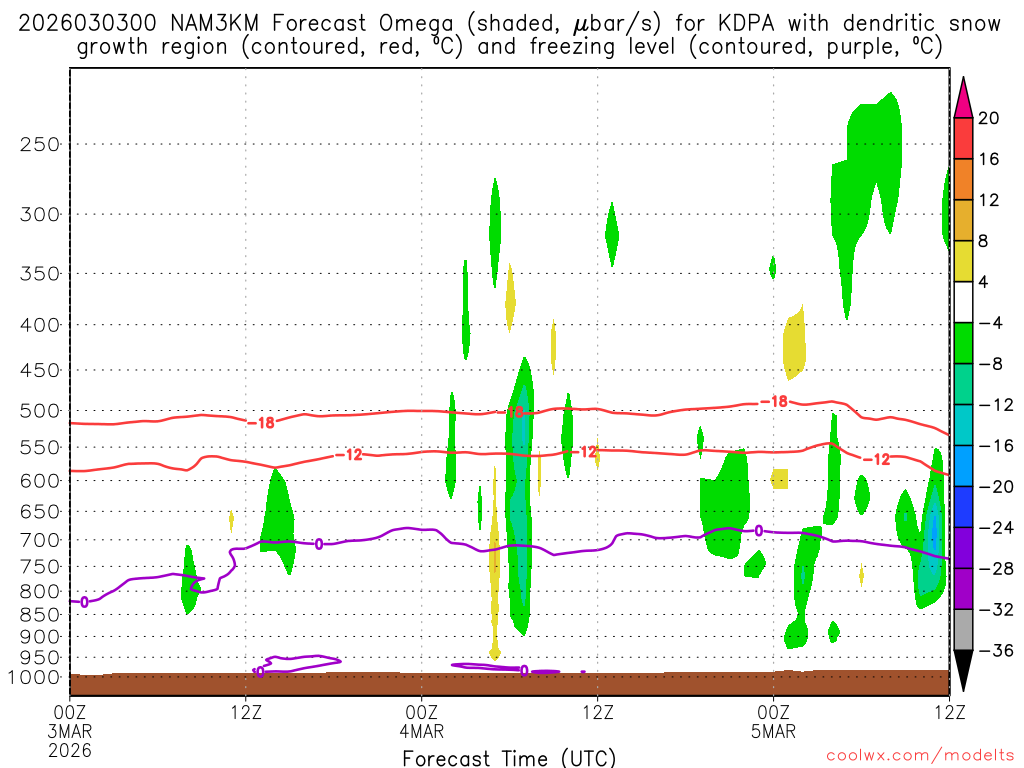This screenshot has width=1024, height=768.
Task: Click the 00Z 5MAR time axis label
Action: coord(773,721)
